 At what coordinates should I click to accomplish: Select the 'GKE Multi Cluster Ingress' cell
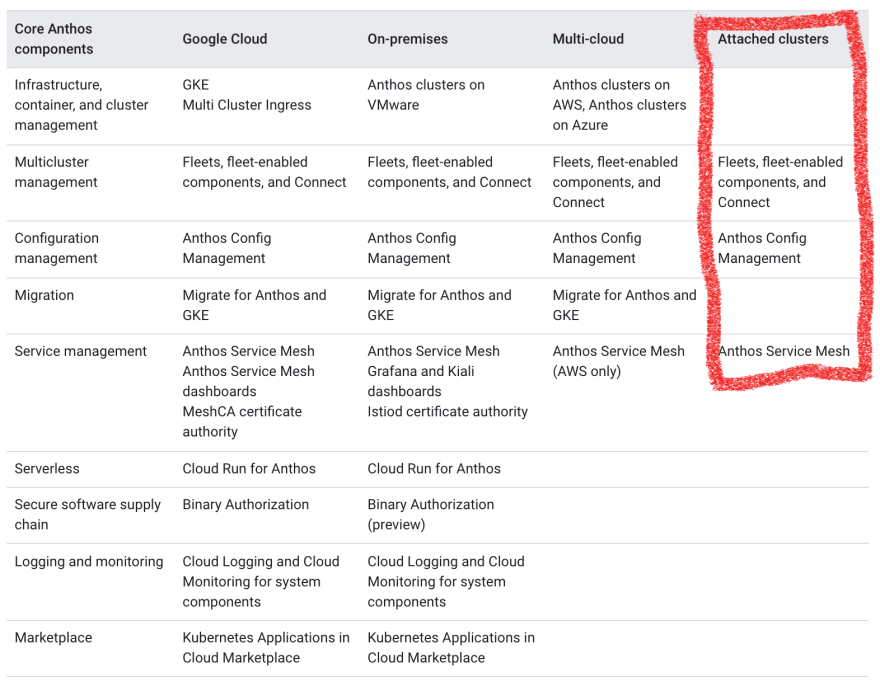click(x=247, y=95)
